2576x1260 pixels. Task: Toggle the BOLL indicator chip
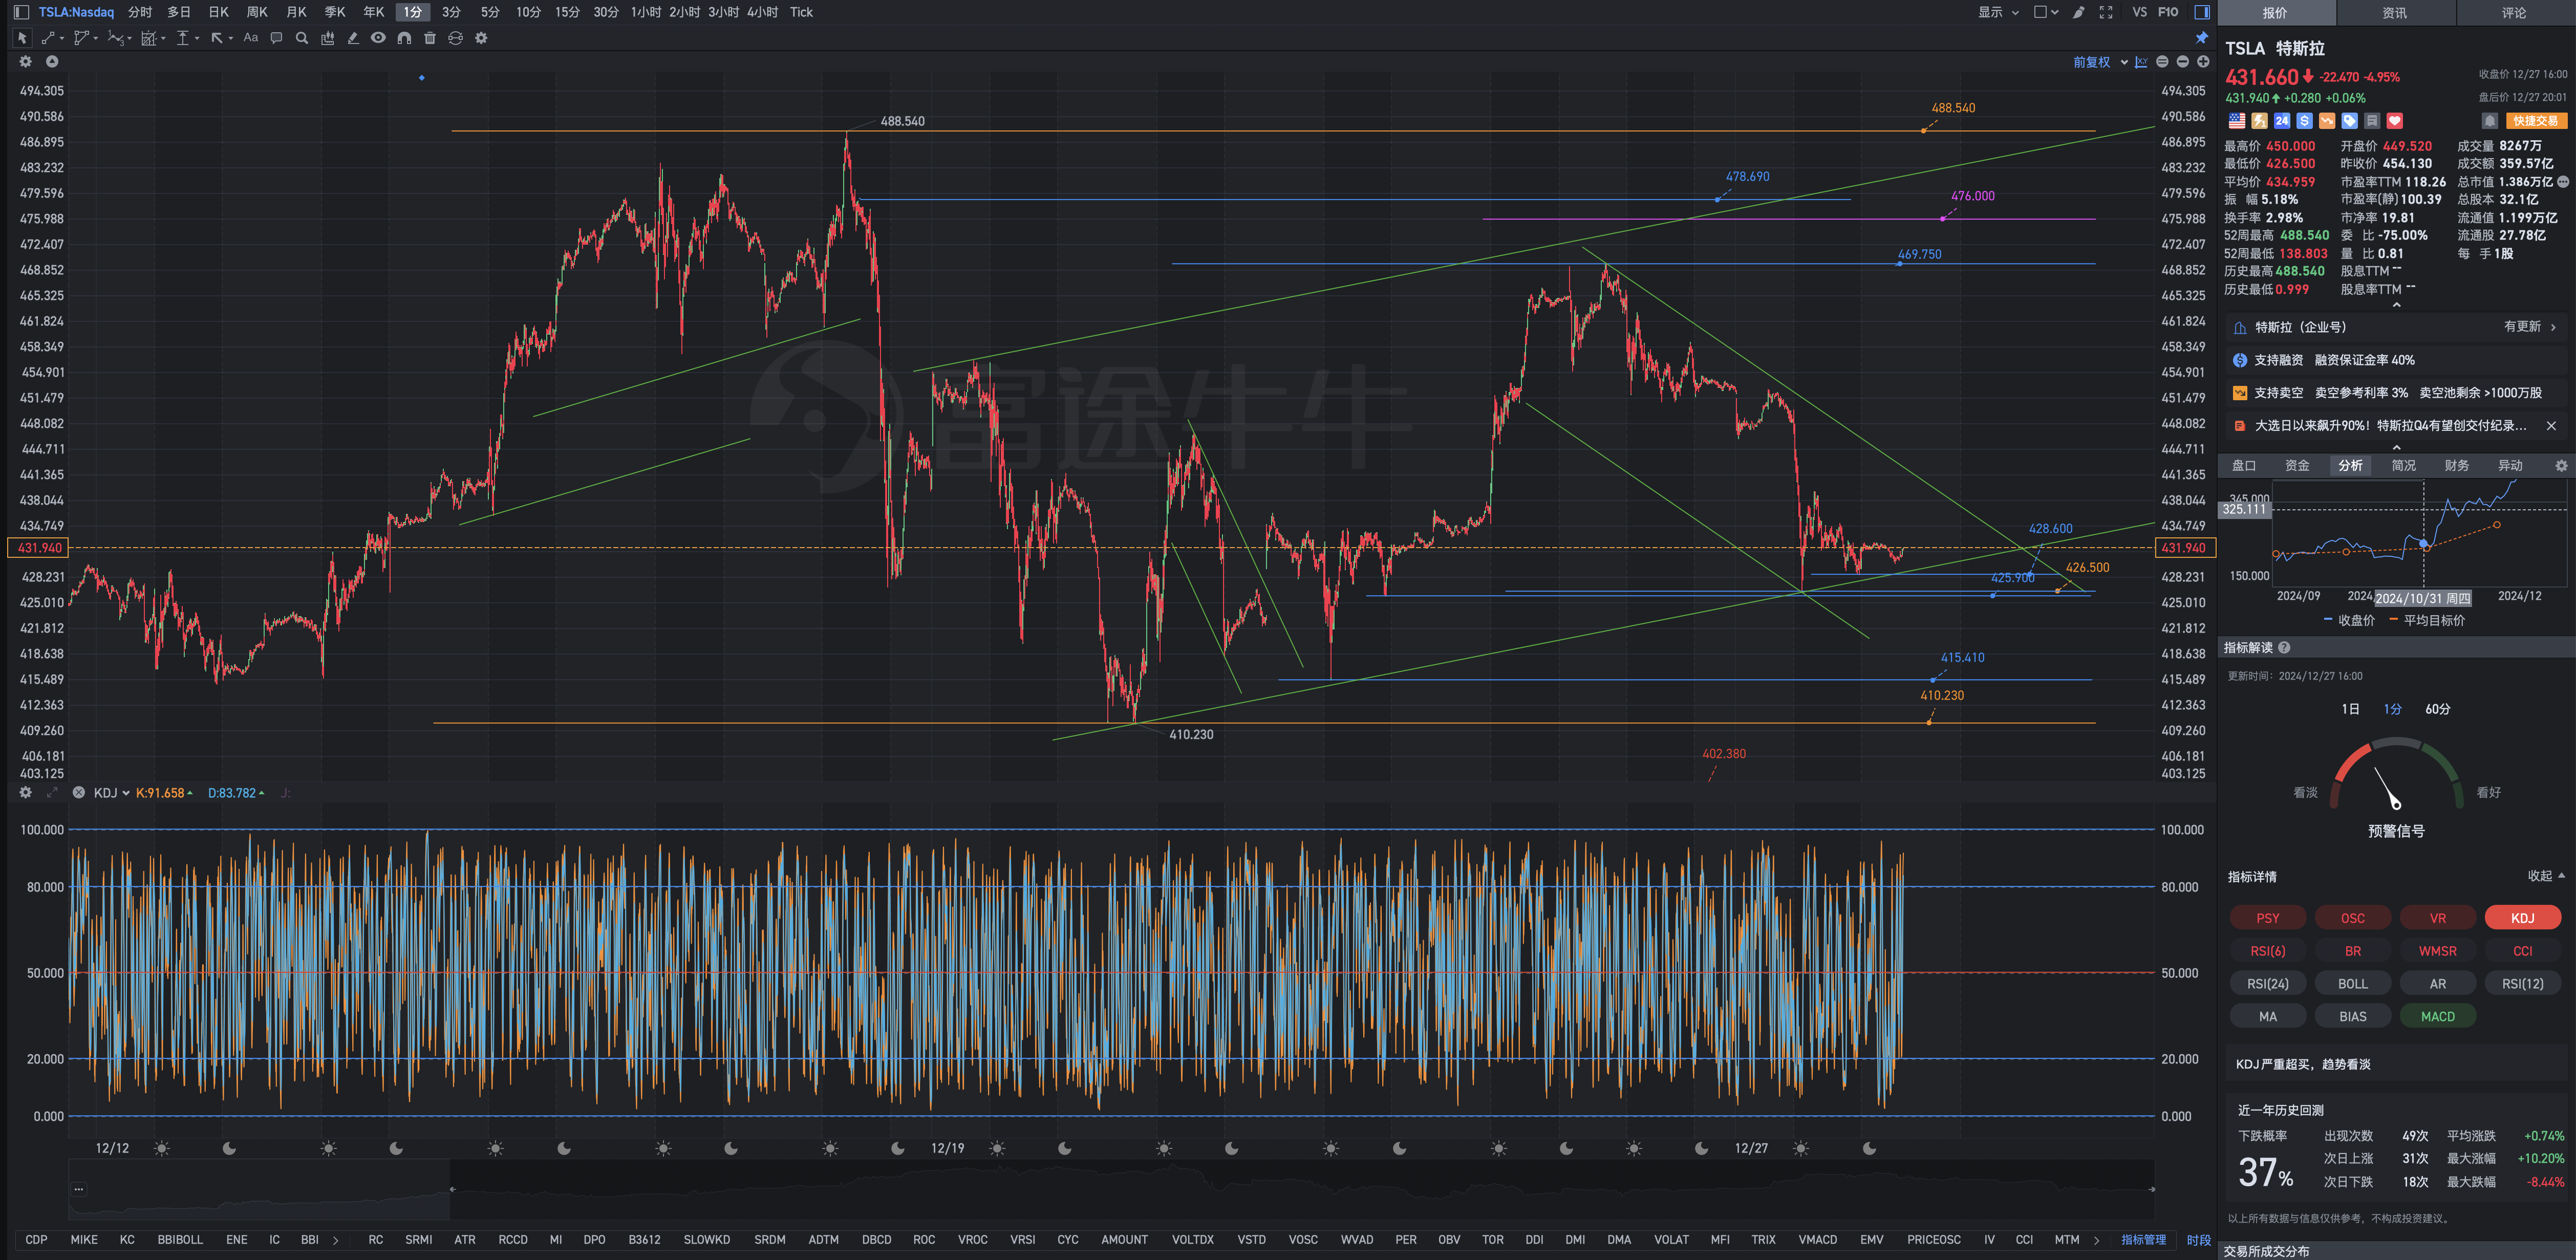click(2352, 984)
